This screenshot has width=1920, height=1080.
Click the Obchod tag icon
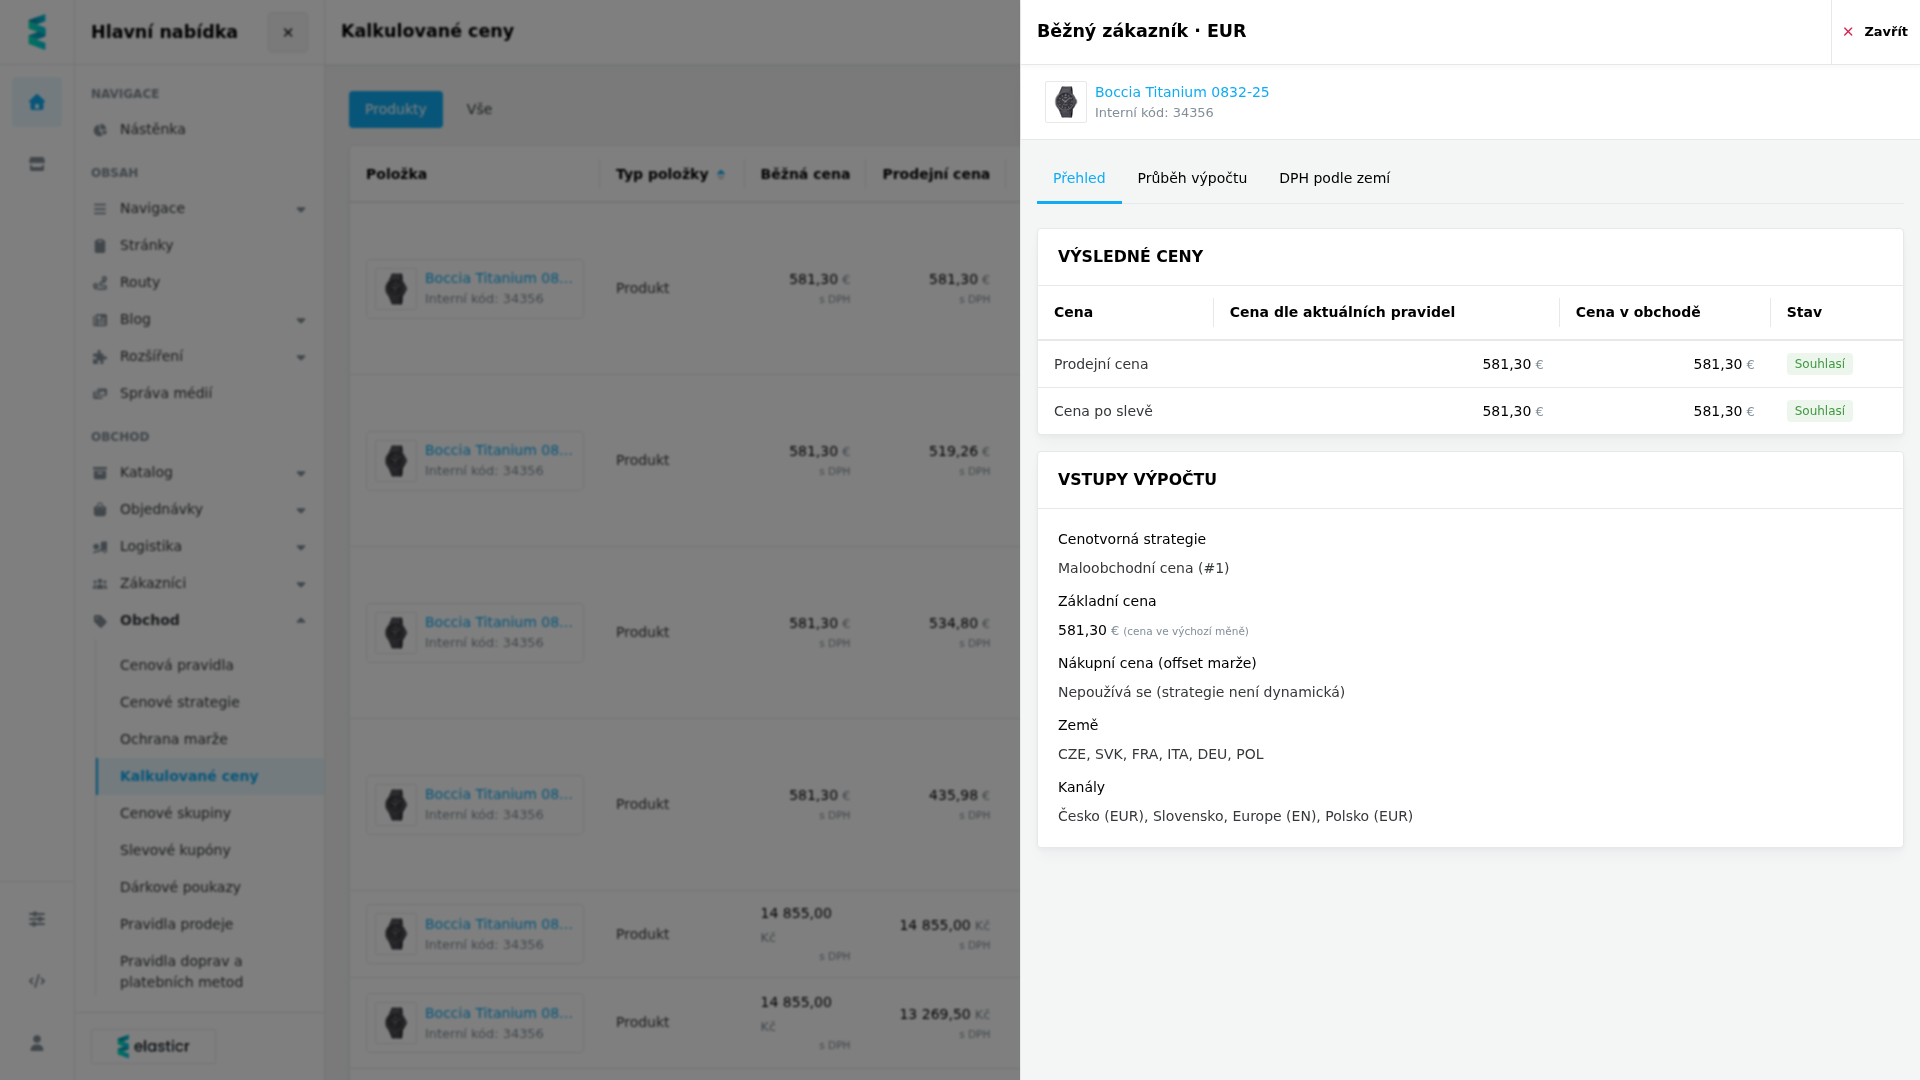[x=100, y=621]
